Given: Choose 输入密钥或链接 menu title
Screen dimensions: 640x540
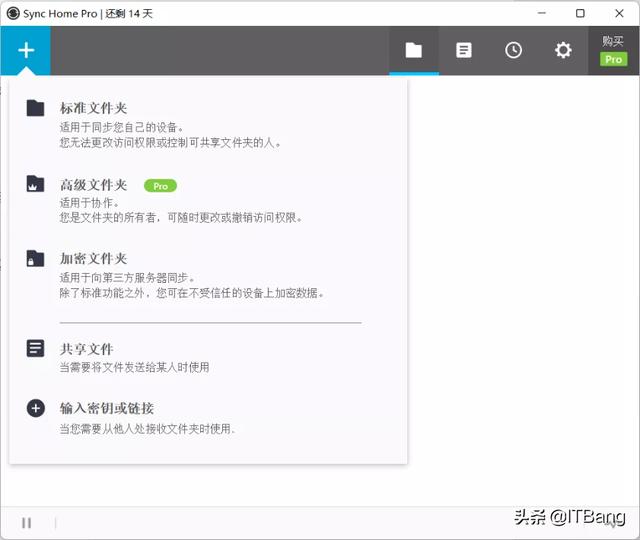Looking at the screenshot, I should [107, 408].
